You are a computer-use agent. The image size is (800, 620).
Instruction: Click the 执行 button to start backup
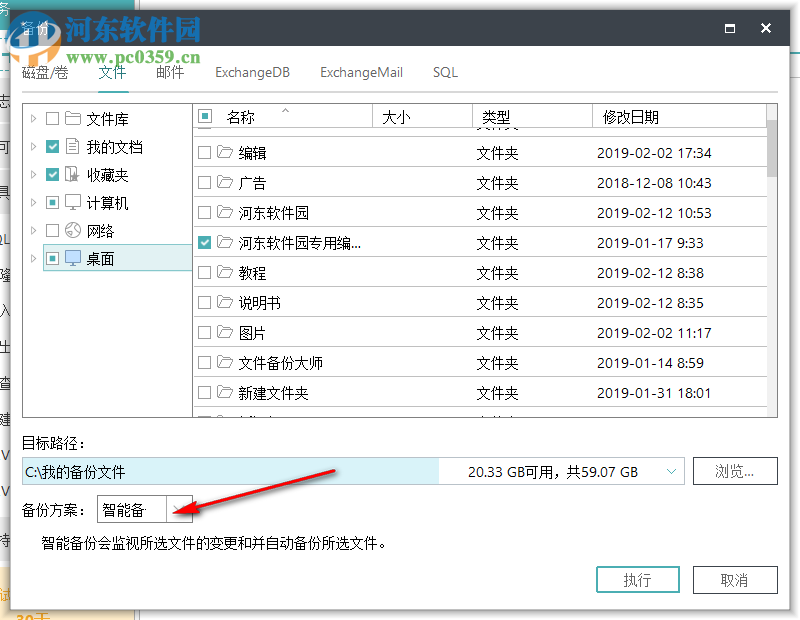tap(638, 579)
